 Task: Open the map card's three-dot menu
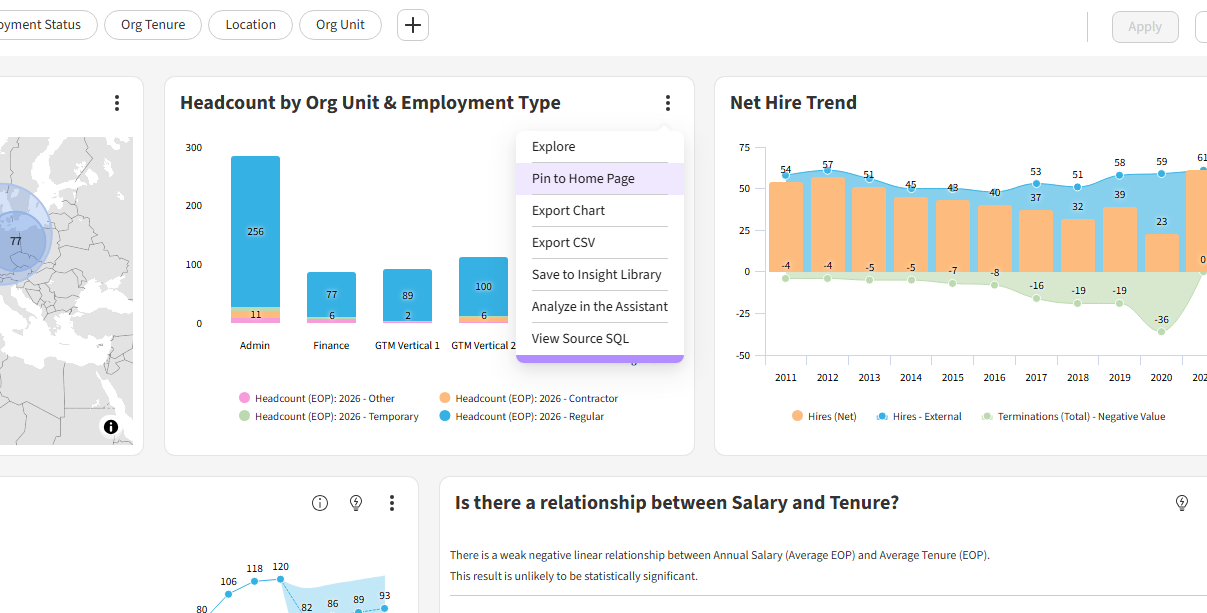[117, 103]
